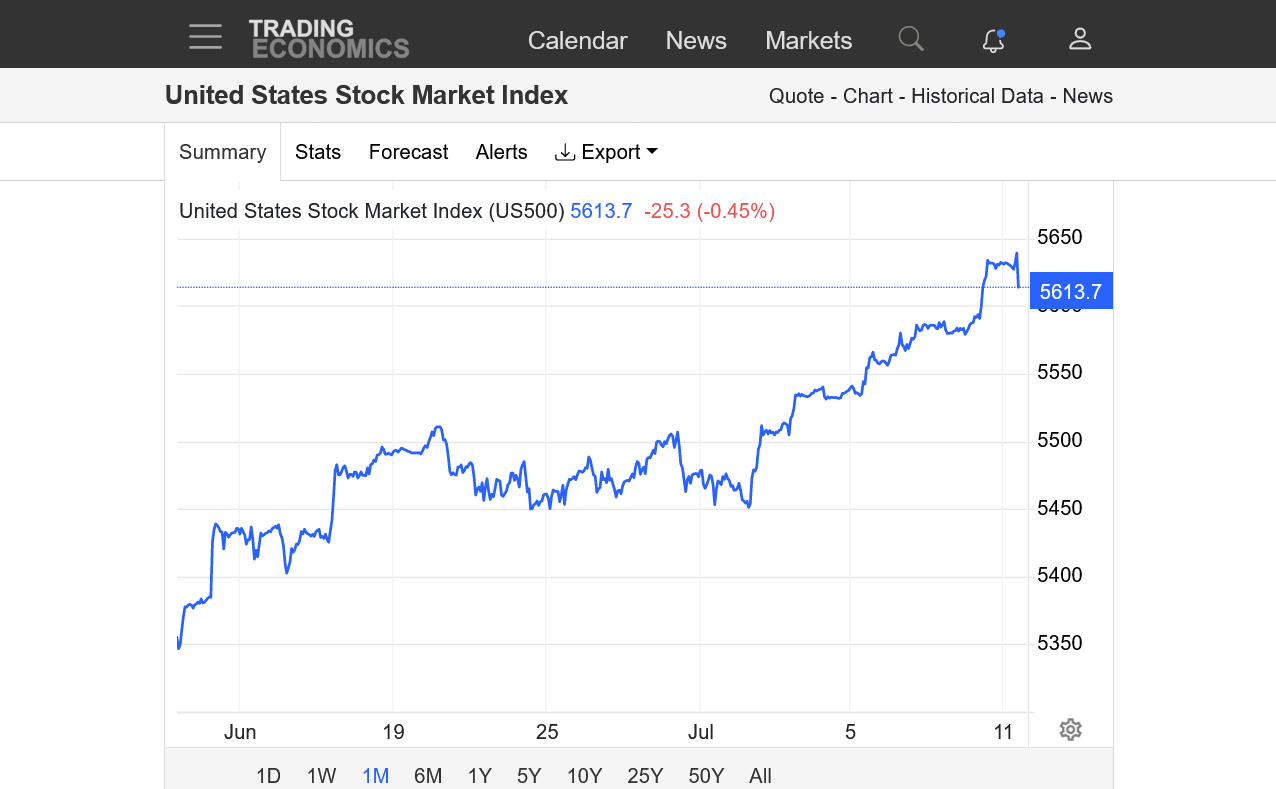Open the hamburger menu icon
Image resolution: width=1276 pixels, height=789 pixels.
[x=205, y=38]
